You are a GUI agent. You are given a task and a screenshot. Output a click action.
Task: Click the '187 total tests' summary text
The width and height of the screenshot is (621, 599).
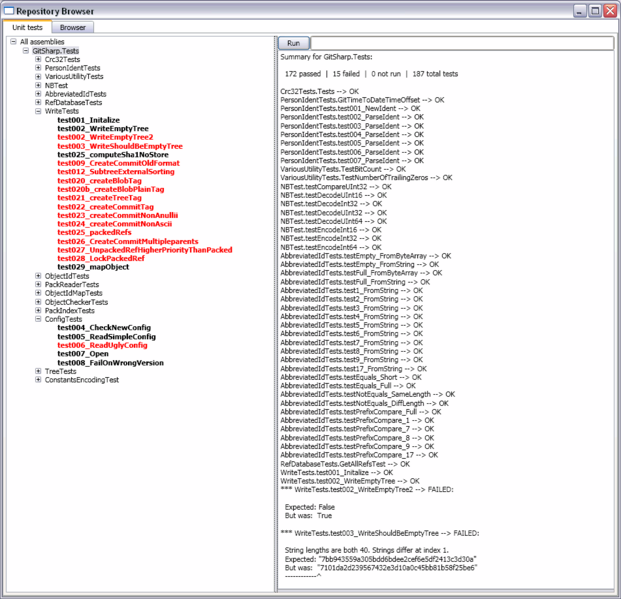pyautogui.click(x=435, y=74)
